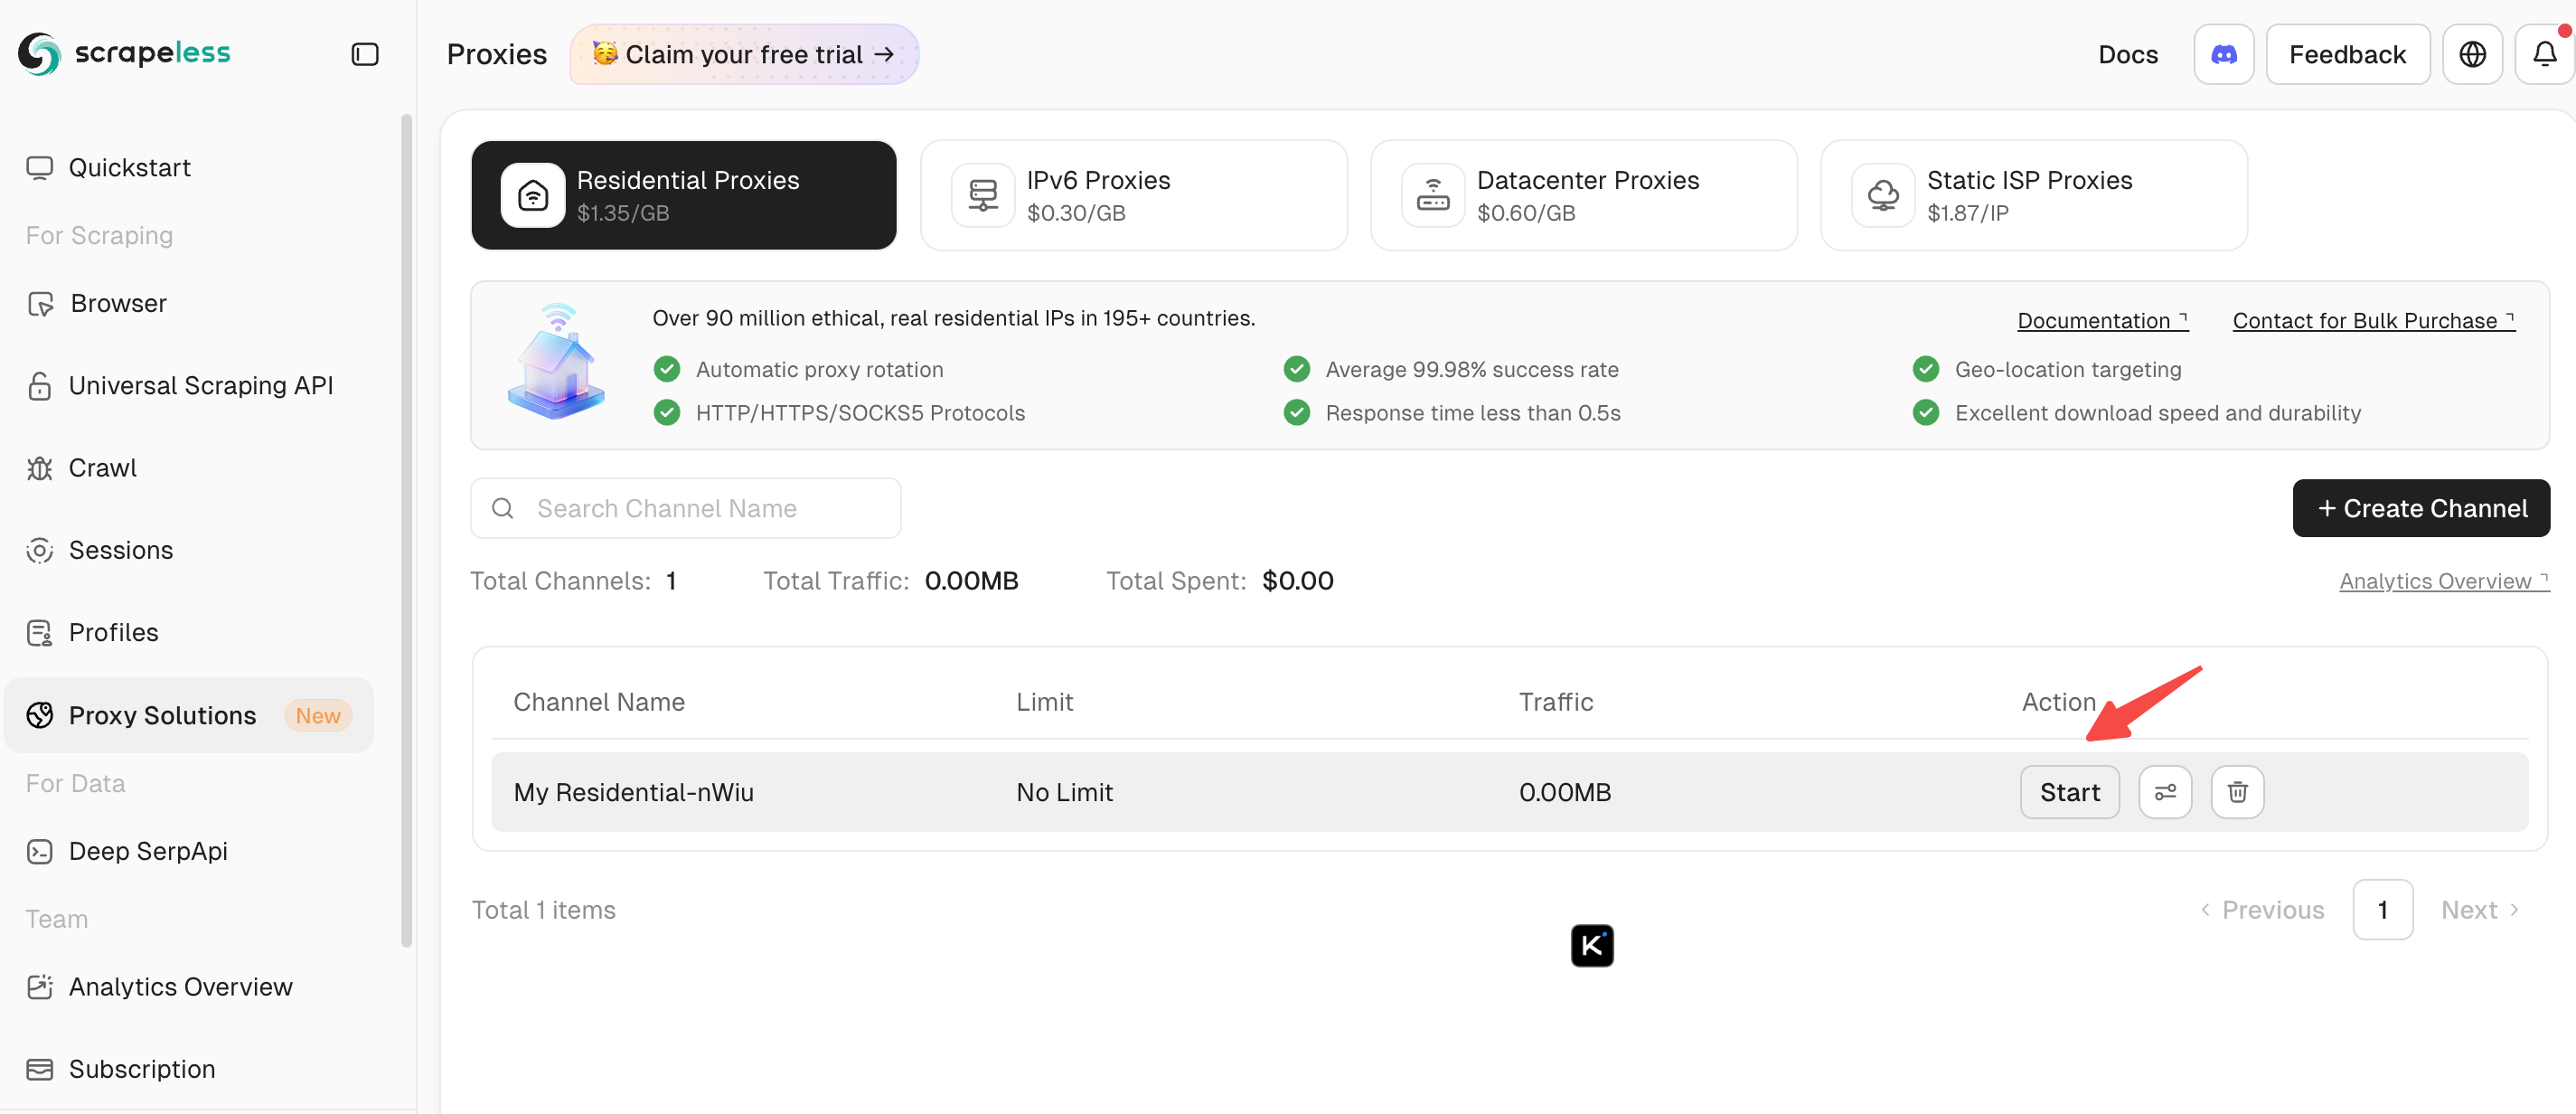Click the Crawl icon in the sidebar
Image resolution: width=2576 pixels, height=1114 pixels.
(x=39, y=467)
